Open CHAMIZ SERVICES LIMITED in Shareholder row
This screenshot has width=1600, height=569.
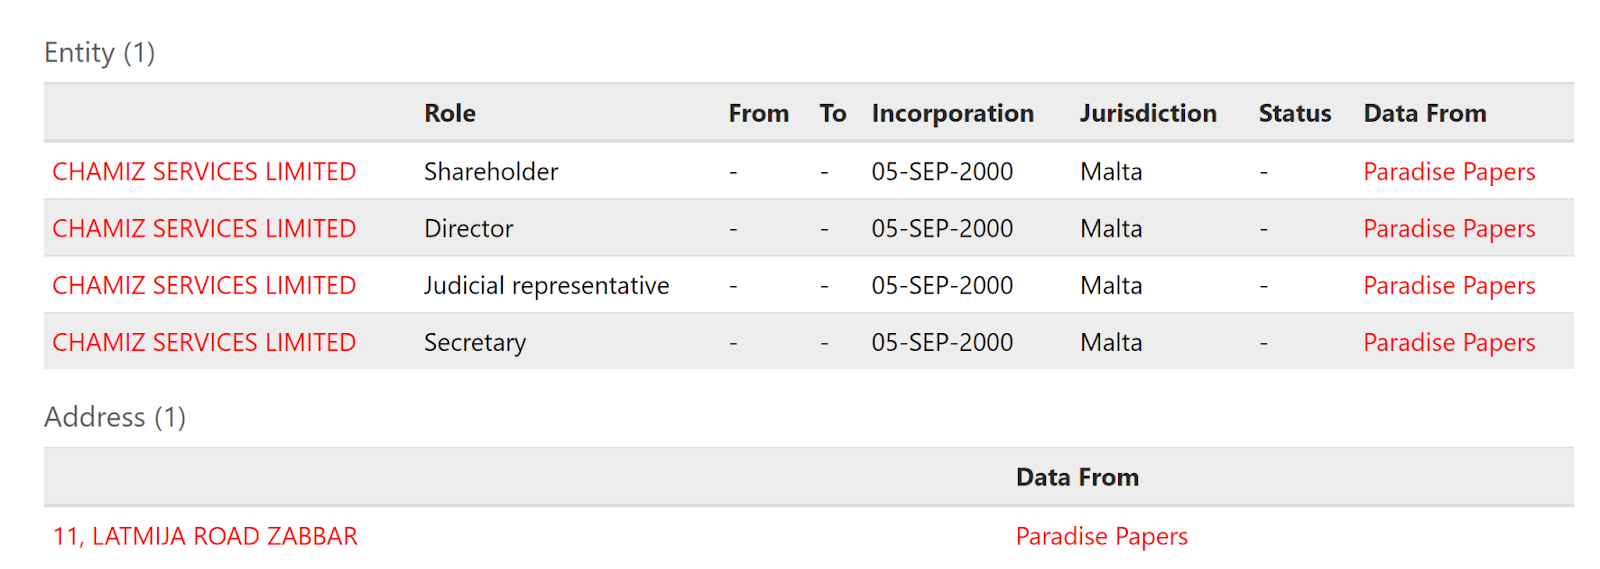[x=204, y=171]
